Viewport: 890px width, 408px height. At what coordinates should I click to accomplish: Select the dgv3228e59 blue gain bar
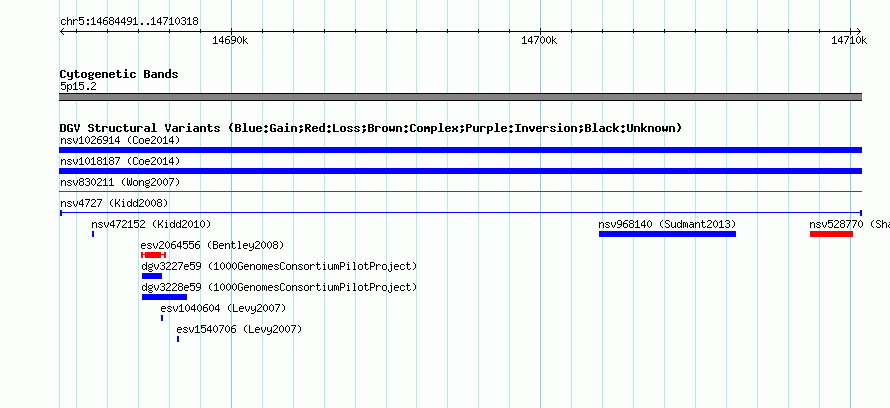(x=164, y=297)
